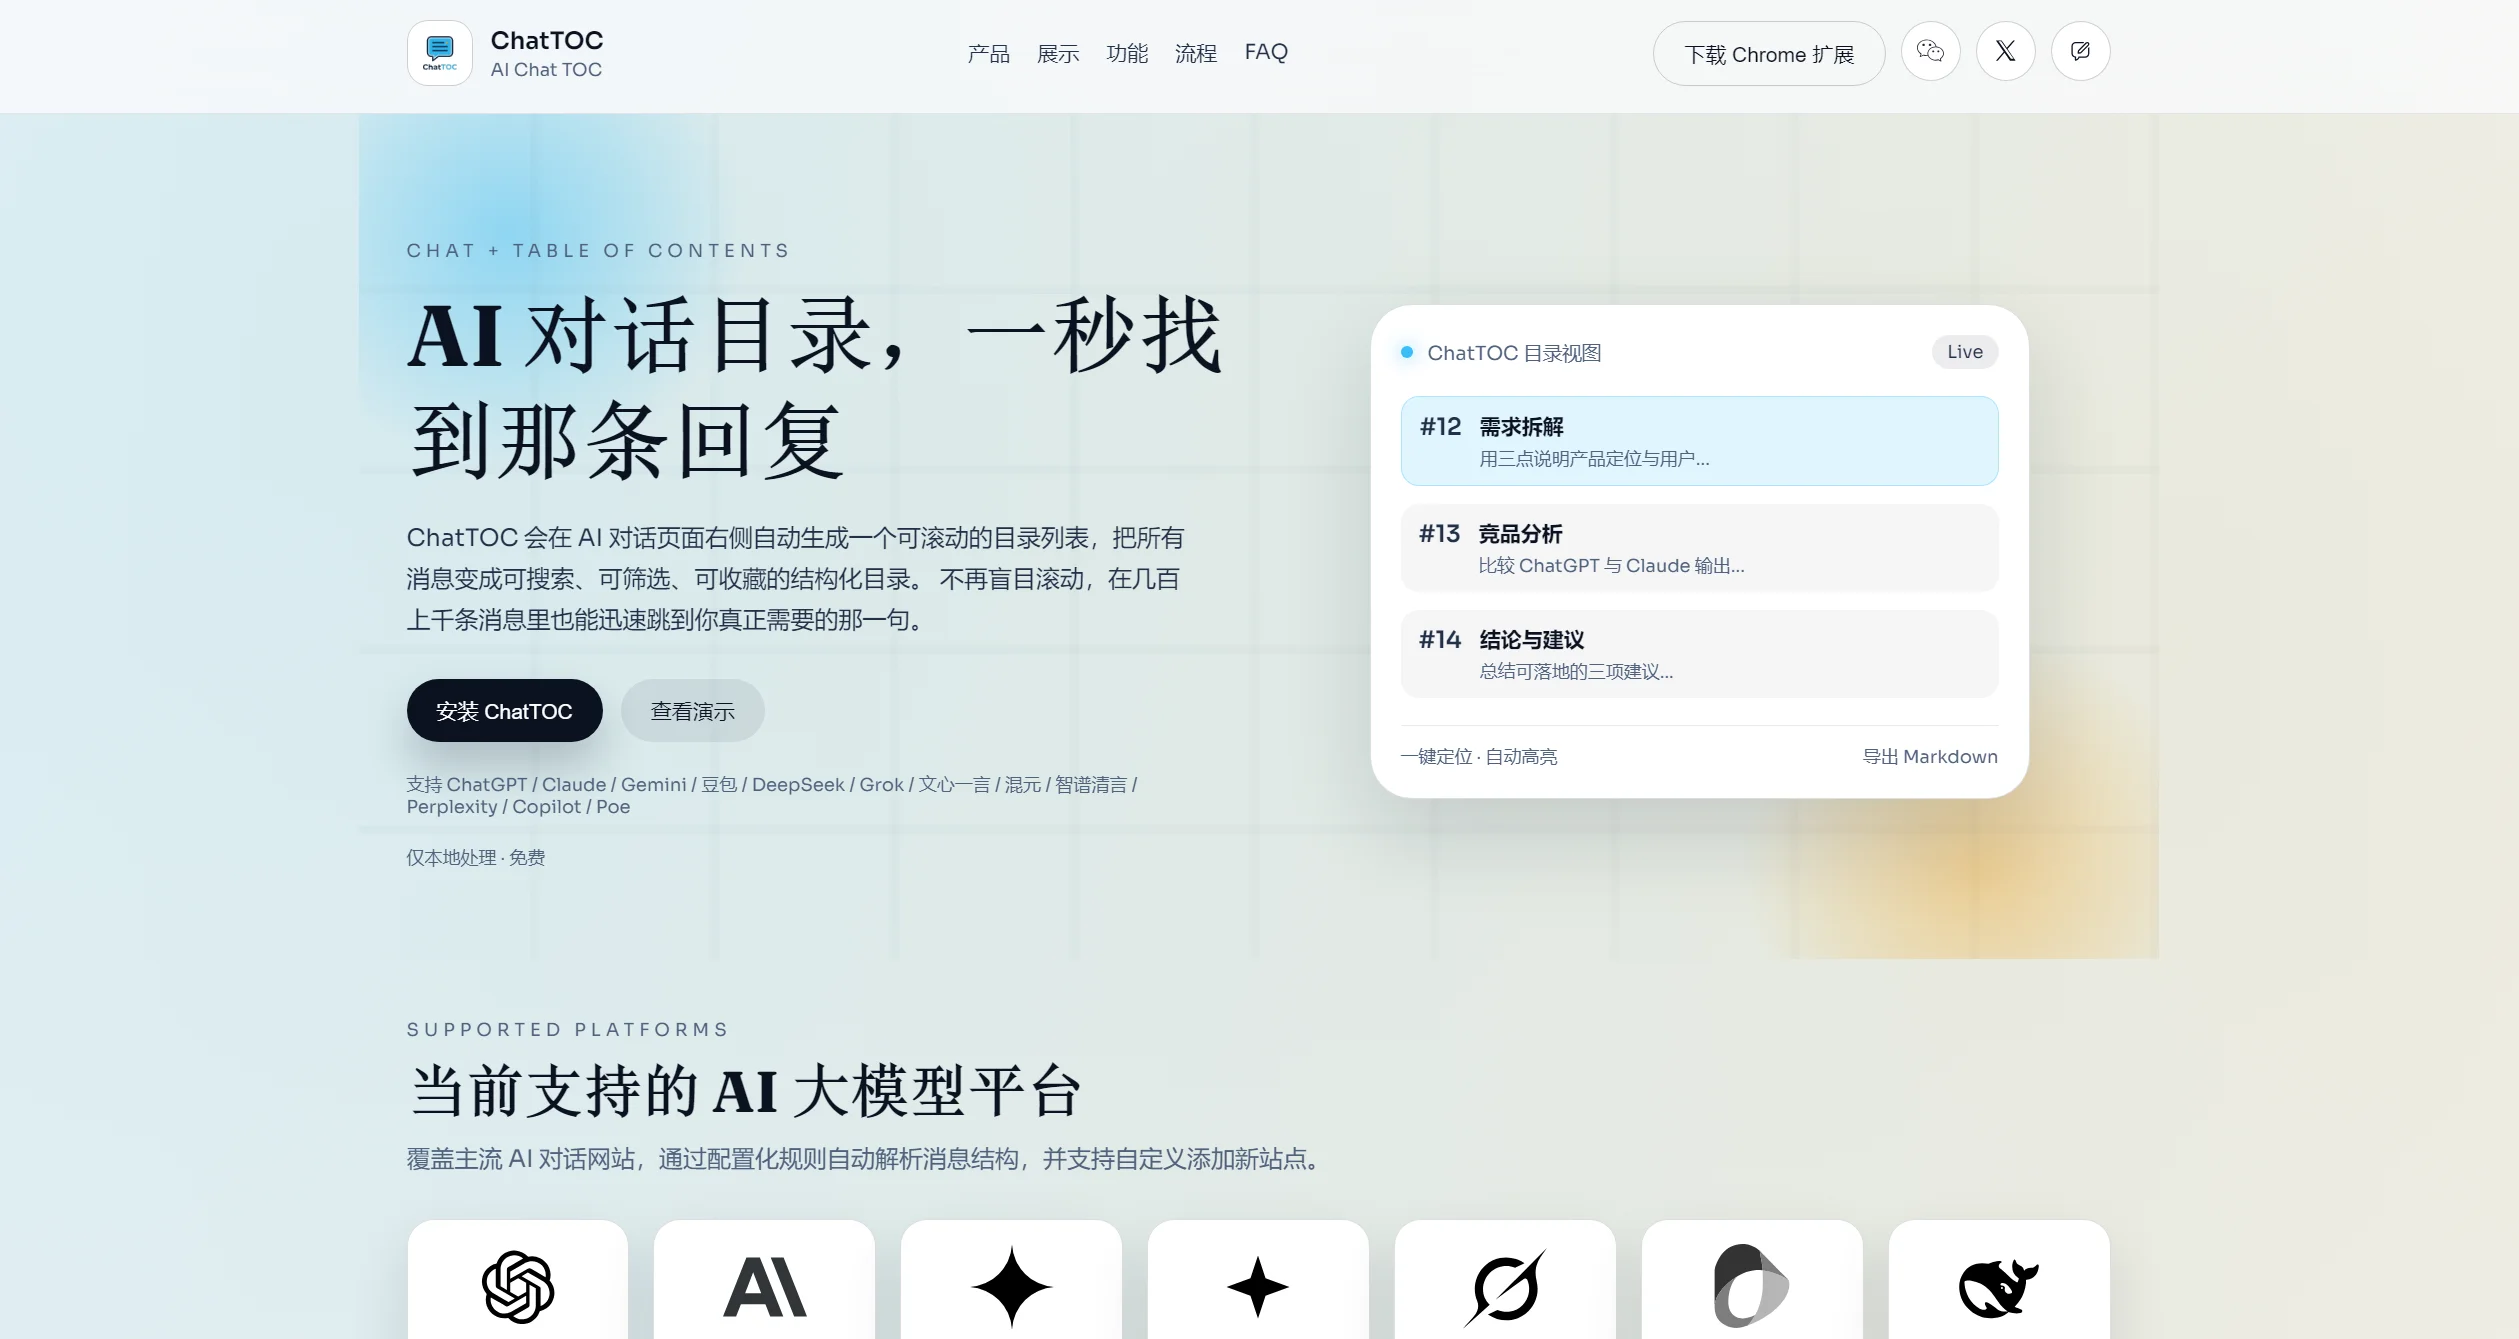
Task: Click the '一键定位 · 自动高亮' footer text
Action: [1479, 757]
